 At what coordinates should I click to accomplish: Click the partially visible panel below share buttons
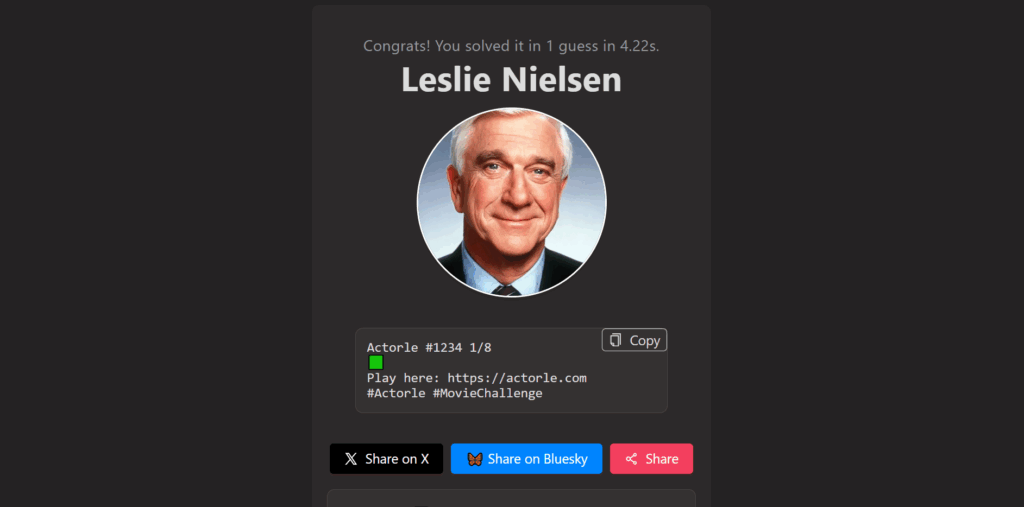511,499
